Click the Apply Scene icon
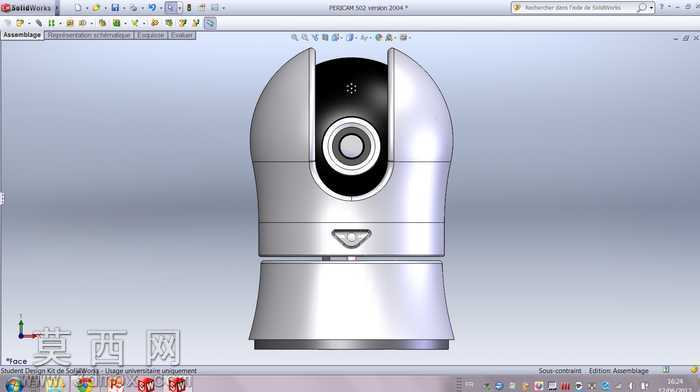 [x=390, y=38]
